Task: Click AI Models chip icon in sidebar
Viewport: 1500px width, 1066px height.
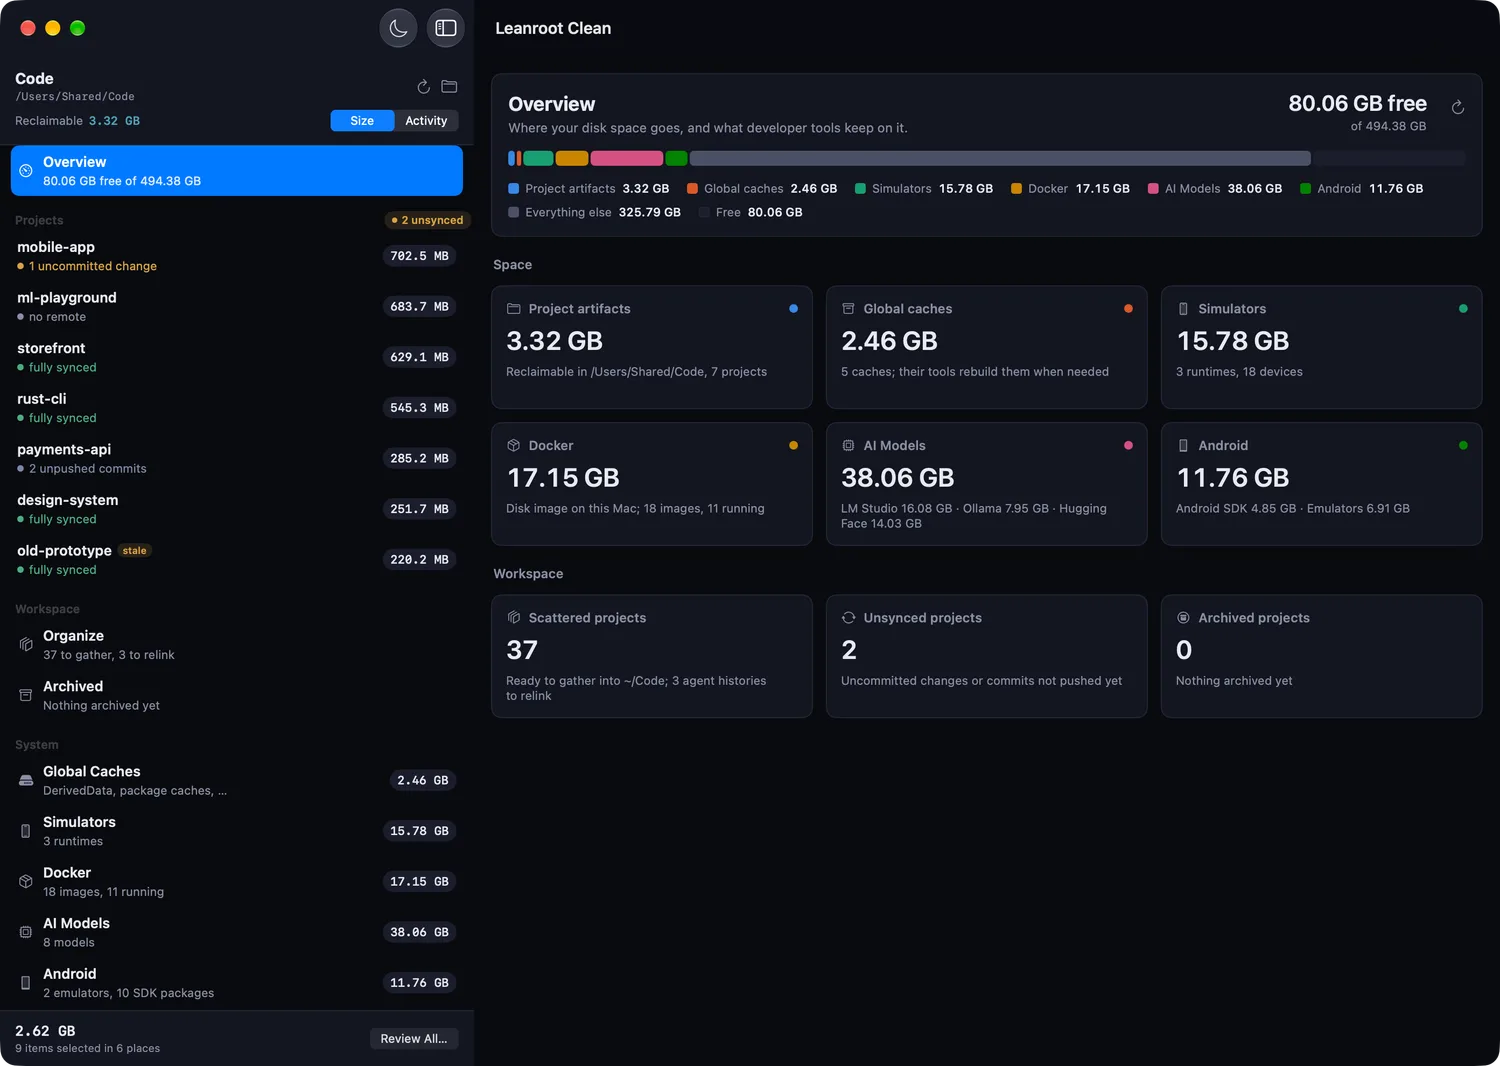Action: pyautogui.click(x=26, y=932)
